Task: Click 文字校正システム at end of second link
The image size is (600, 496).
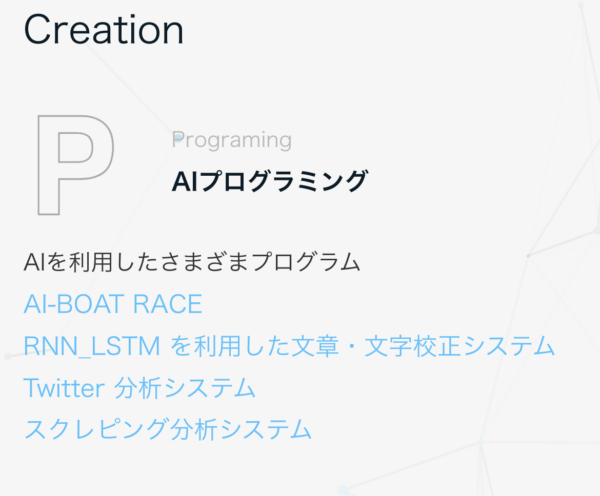Action: [x=459, y=346]
